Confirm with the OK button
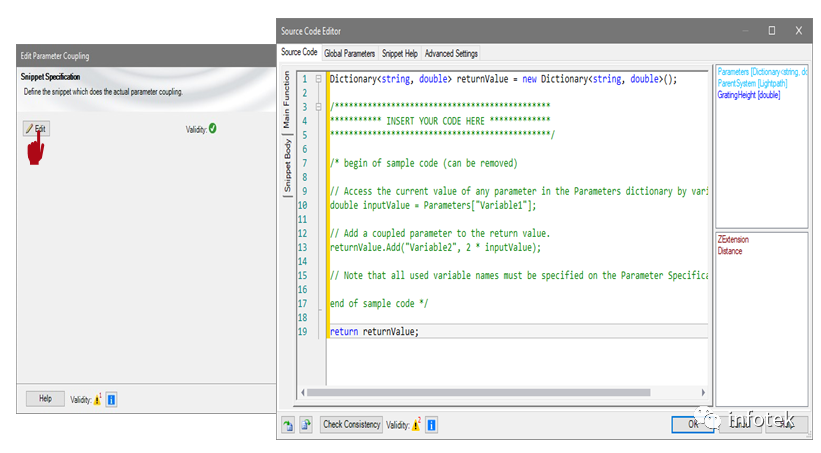 pyautogui.click(x=693, y=424)
